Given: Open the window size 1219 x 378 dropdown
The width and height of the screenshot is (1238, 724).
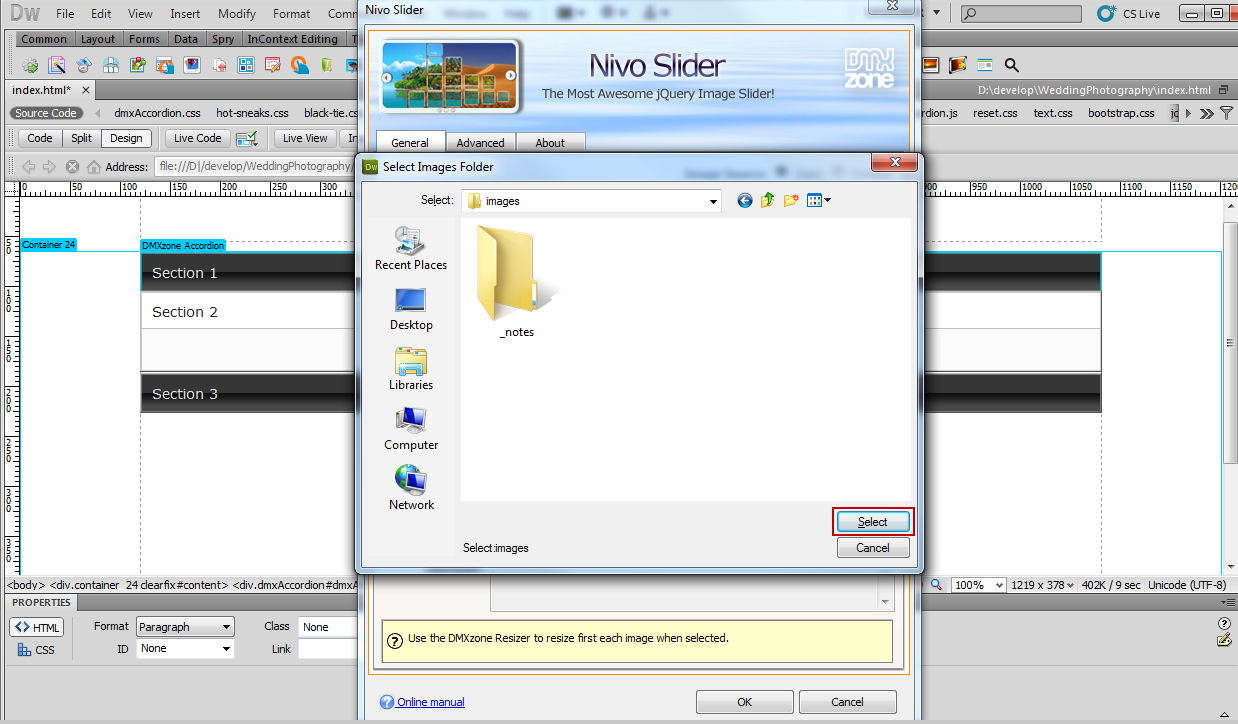Looking at the screenshot, I should [1042, 585].
